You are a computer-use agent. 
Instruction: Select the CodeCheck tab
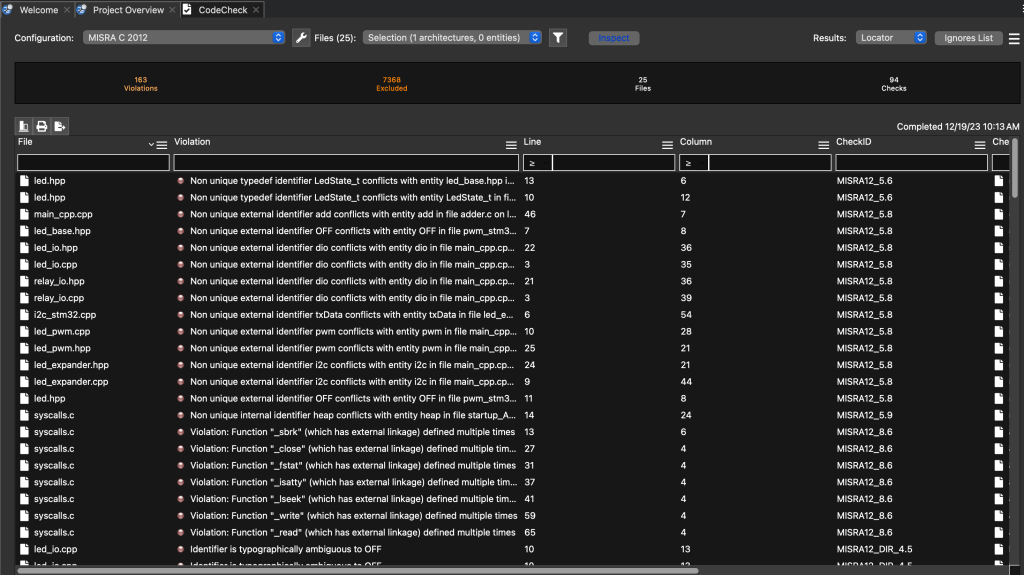tap(223, 10)
